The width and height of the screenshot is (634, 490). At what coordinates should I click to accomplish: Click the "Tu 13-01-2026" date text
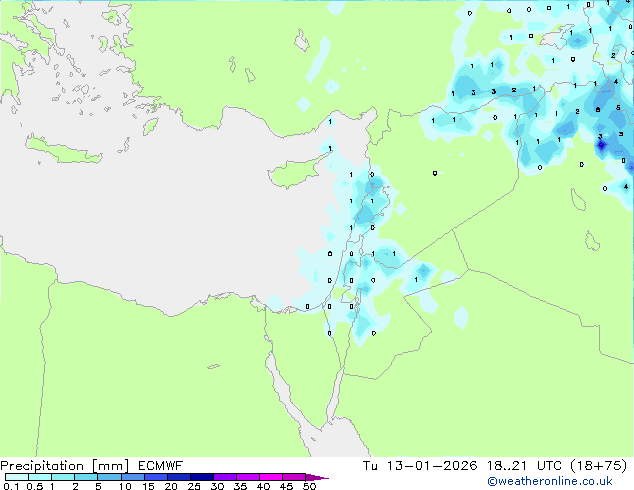(420, 466)
